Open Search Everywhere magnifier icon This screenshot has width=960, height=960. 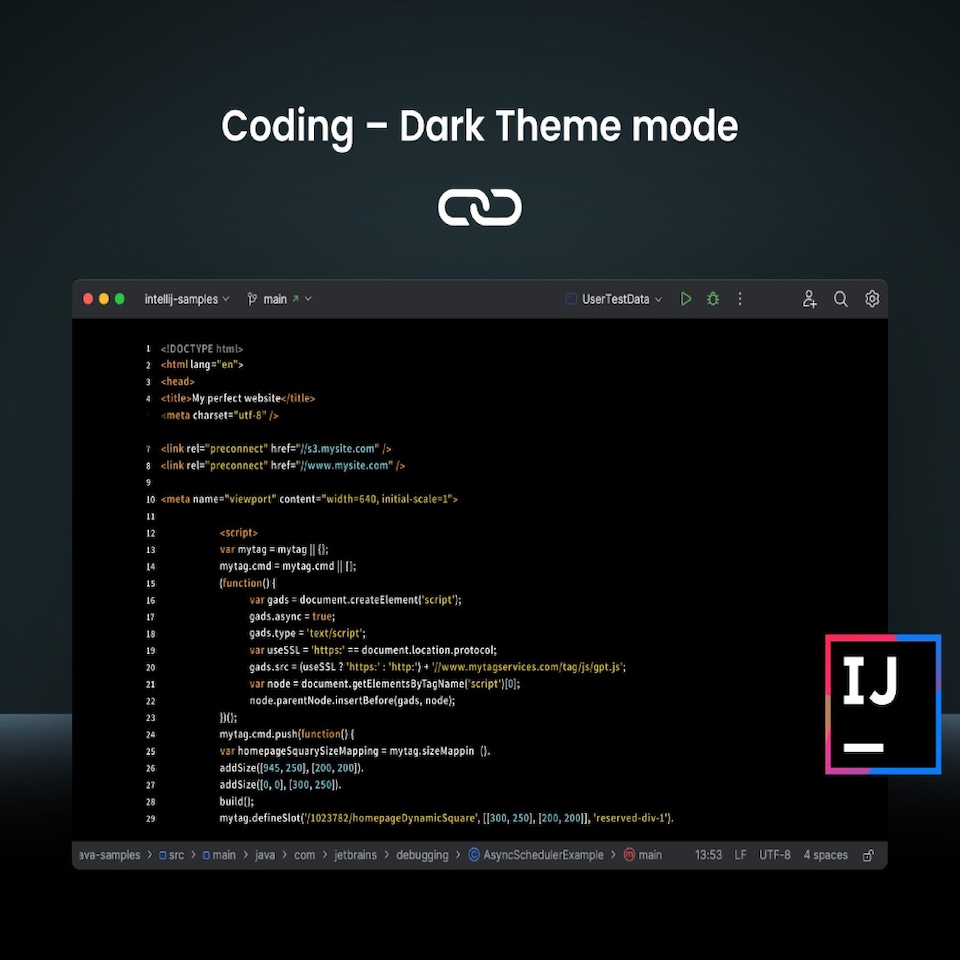point(841,299)
